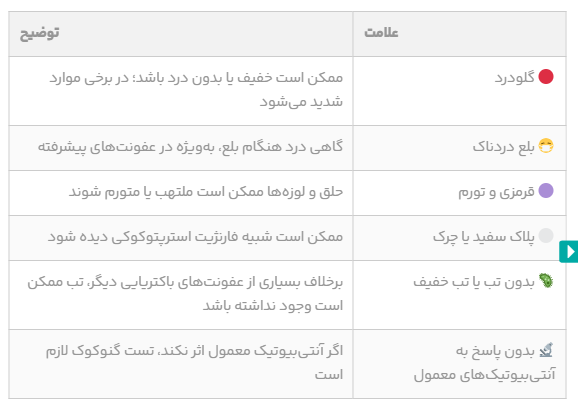Click the توضیح column header
This screenshot has width=578, height=404.
(39, 33)
